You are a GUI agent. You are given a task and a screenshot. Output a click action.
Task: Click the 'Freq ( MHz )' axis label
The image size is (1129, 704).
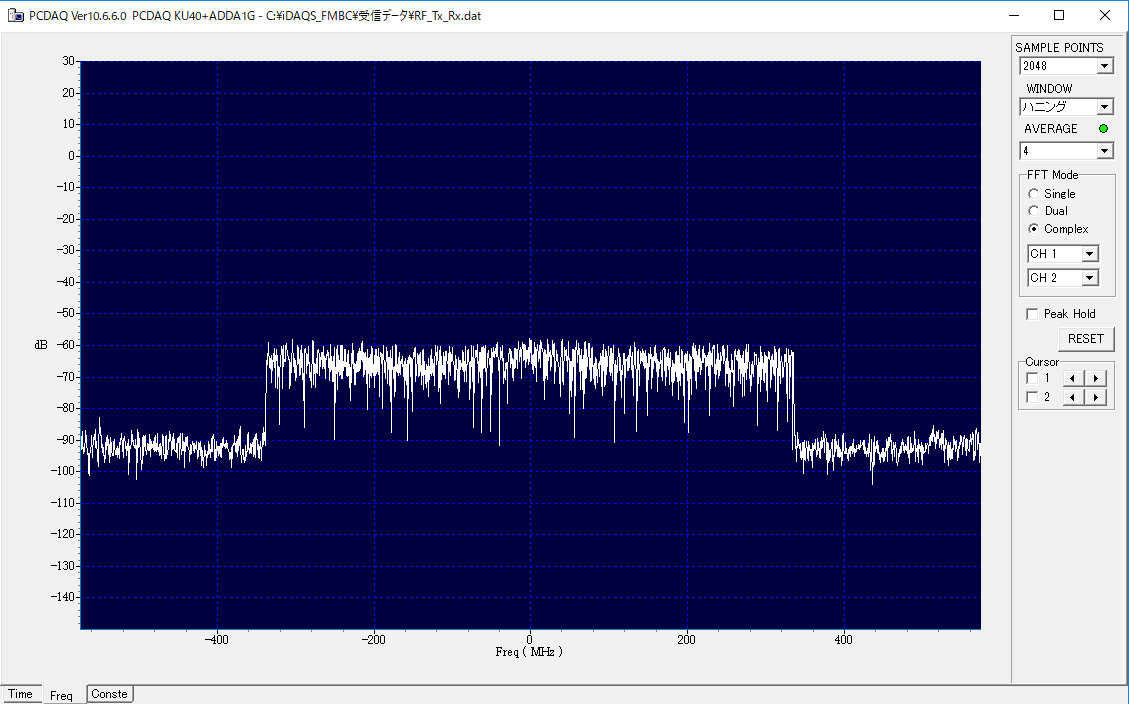coord(529,651)
